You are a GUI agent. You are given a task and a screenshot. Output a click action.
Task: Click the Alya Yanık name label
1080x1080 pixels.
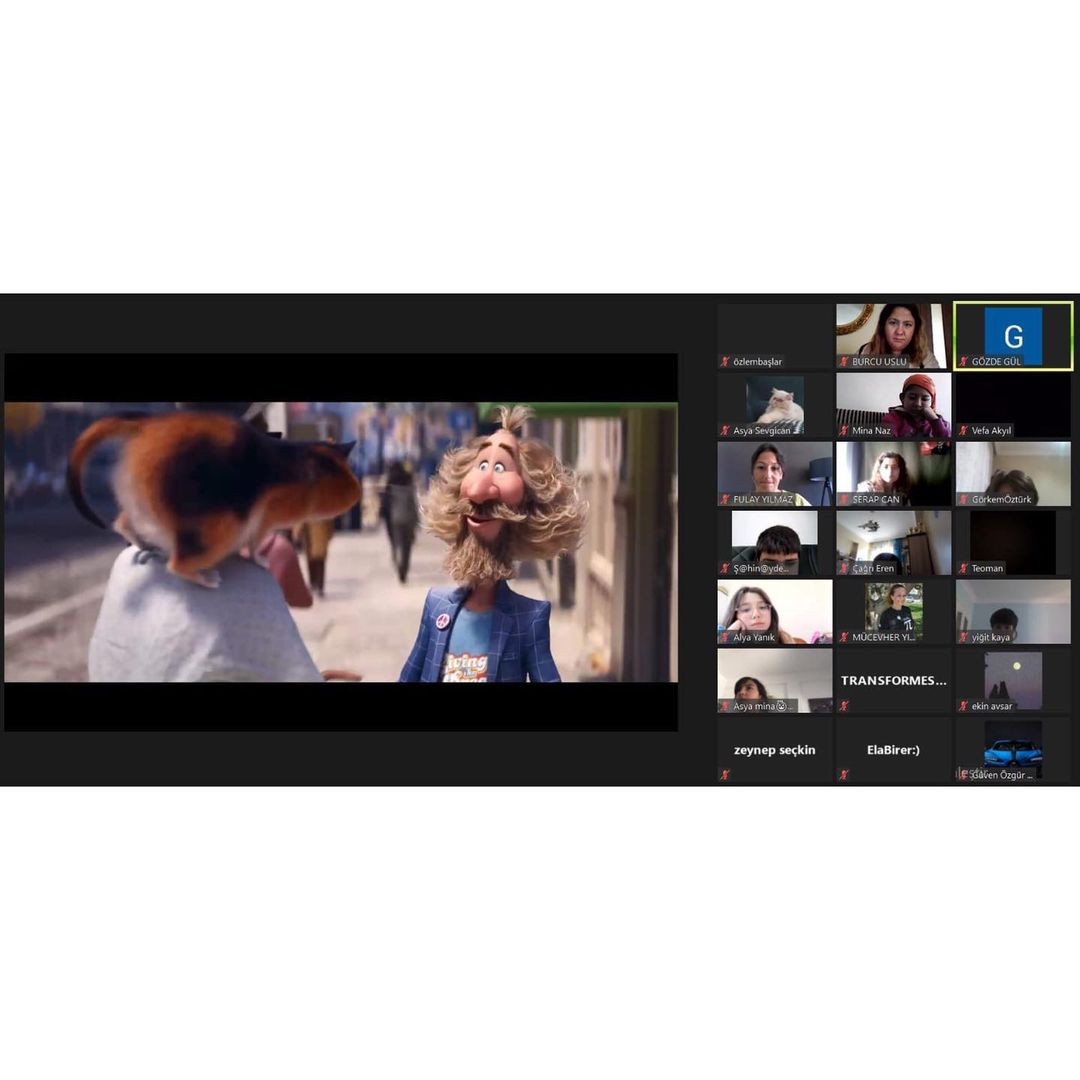(754, 637)
